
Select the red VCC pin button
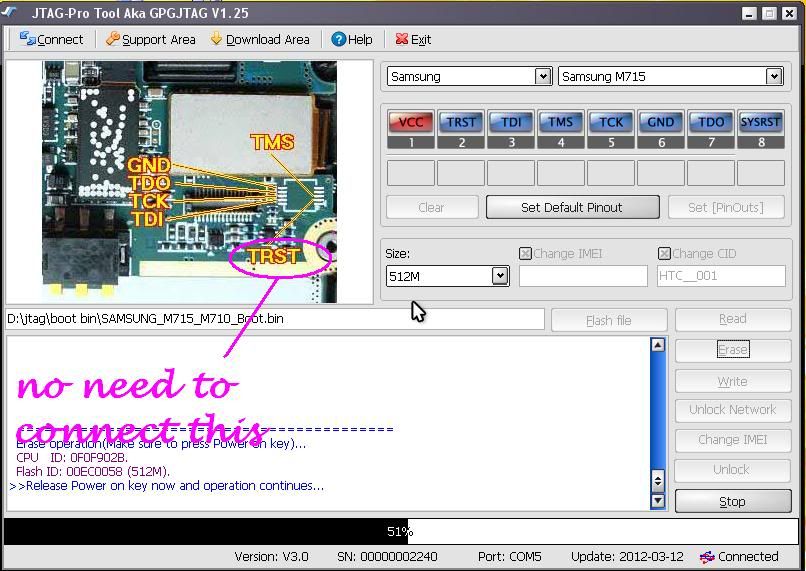(x=411, y=122)
